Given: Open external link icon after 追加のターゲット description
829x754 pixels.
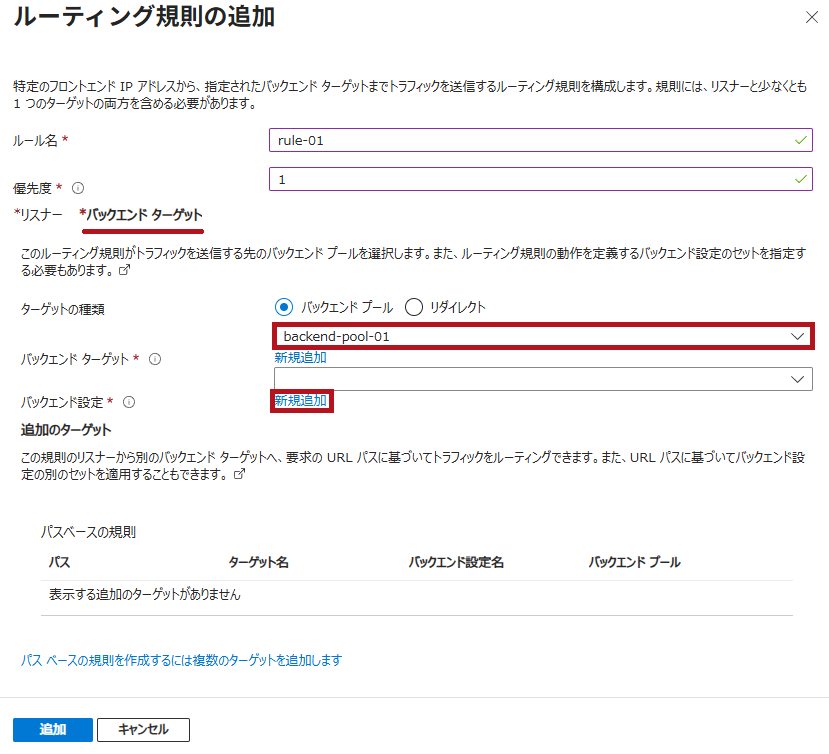Looking at the screenshot, I should (x=239, y=476).
